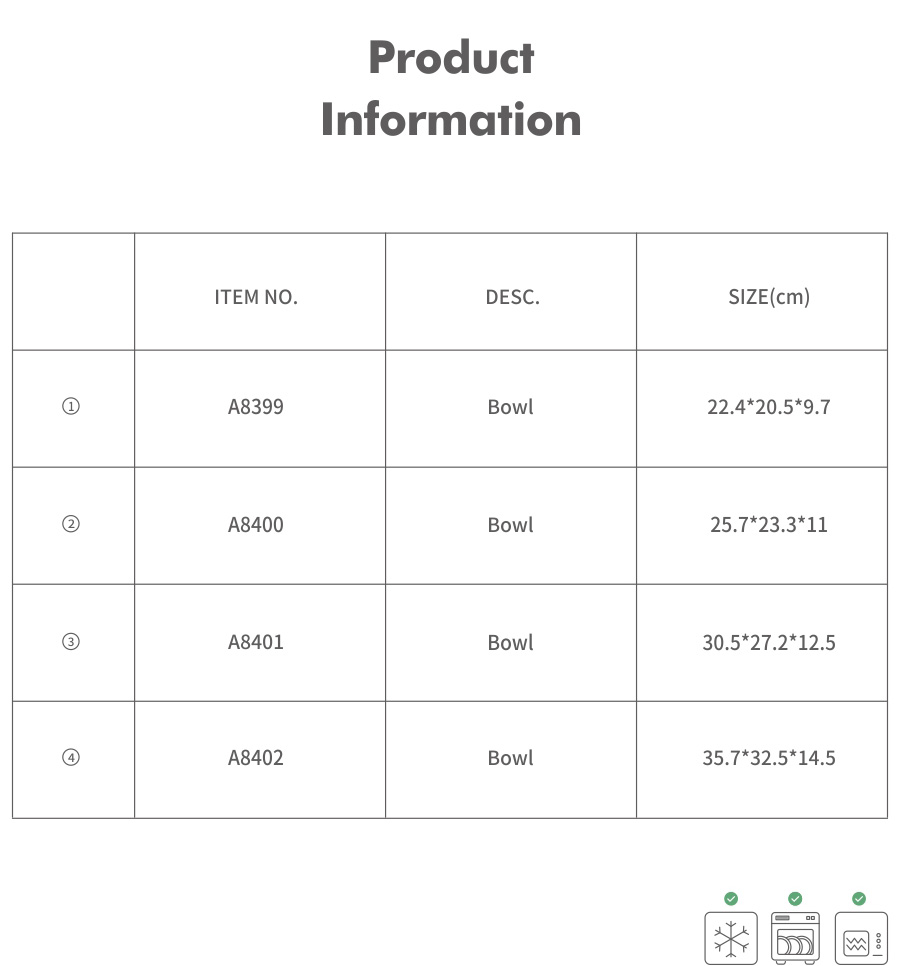Click the circled number 3 marker
Screen dimensions: 900x966
click(x=71, y=642)
